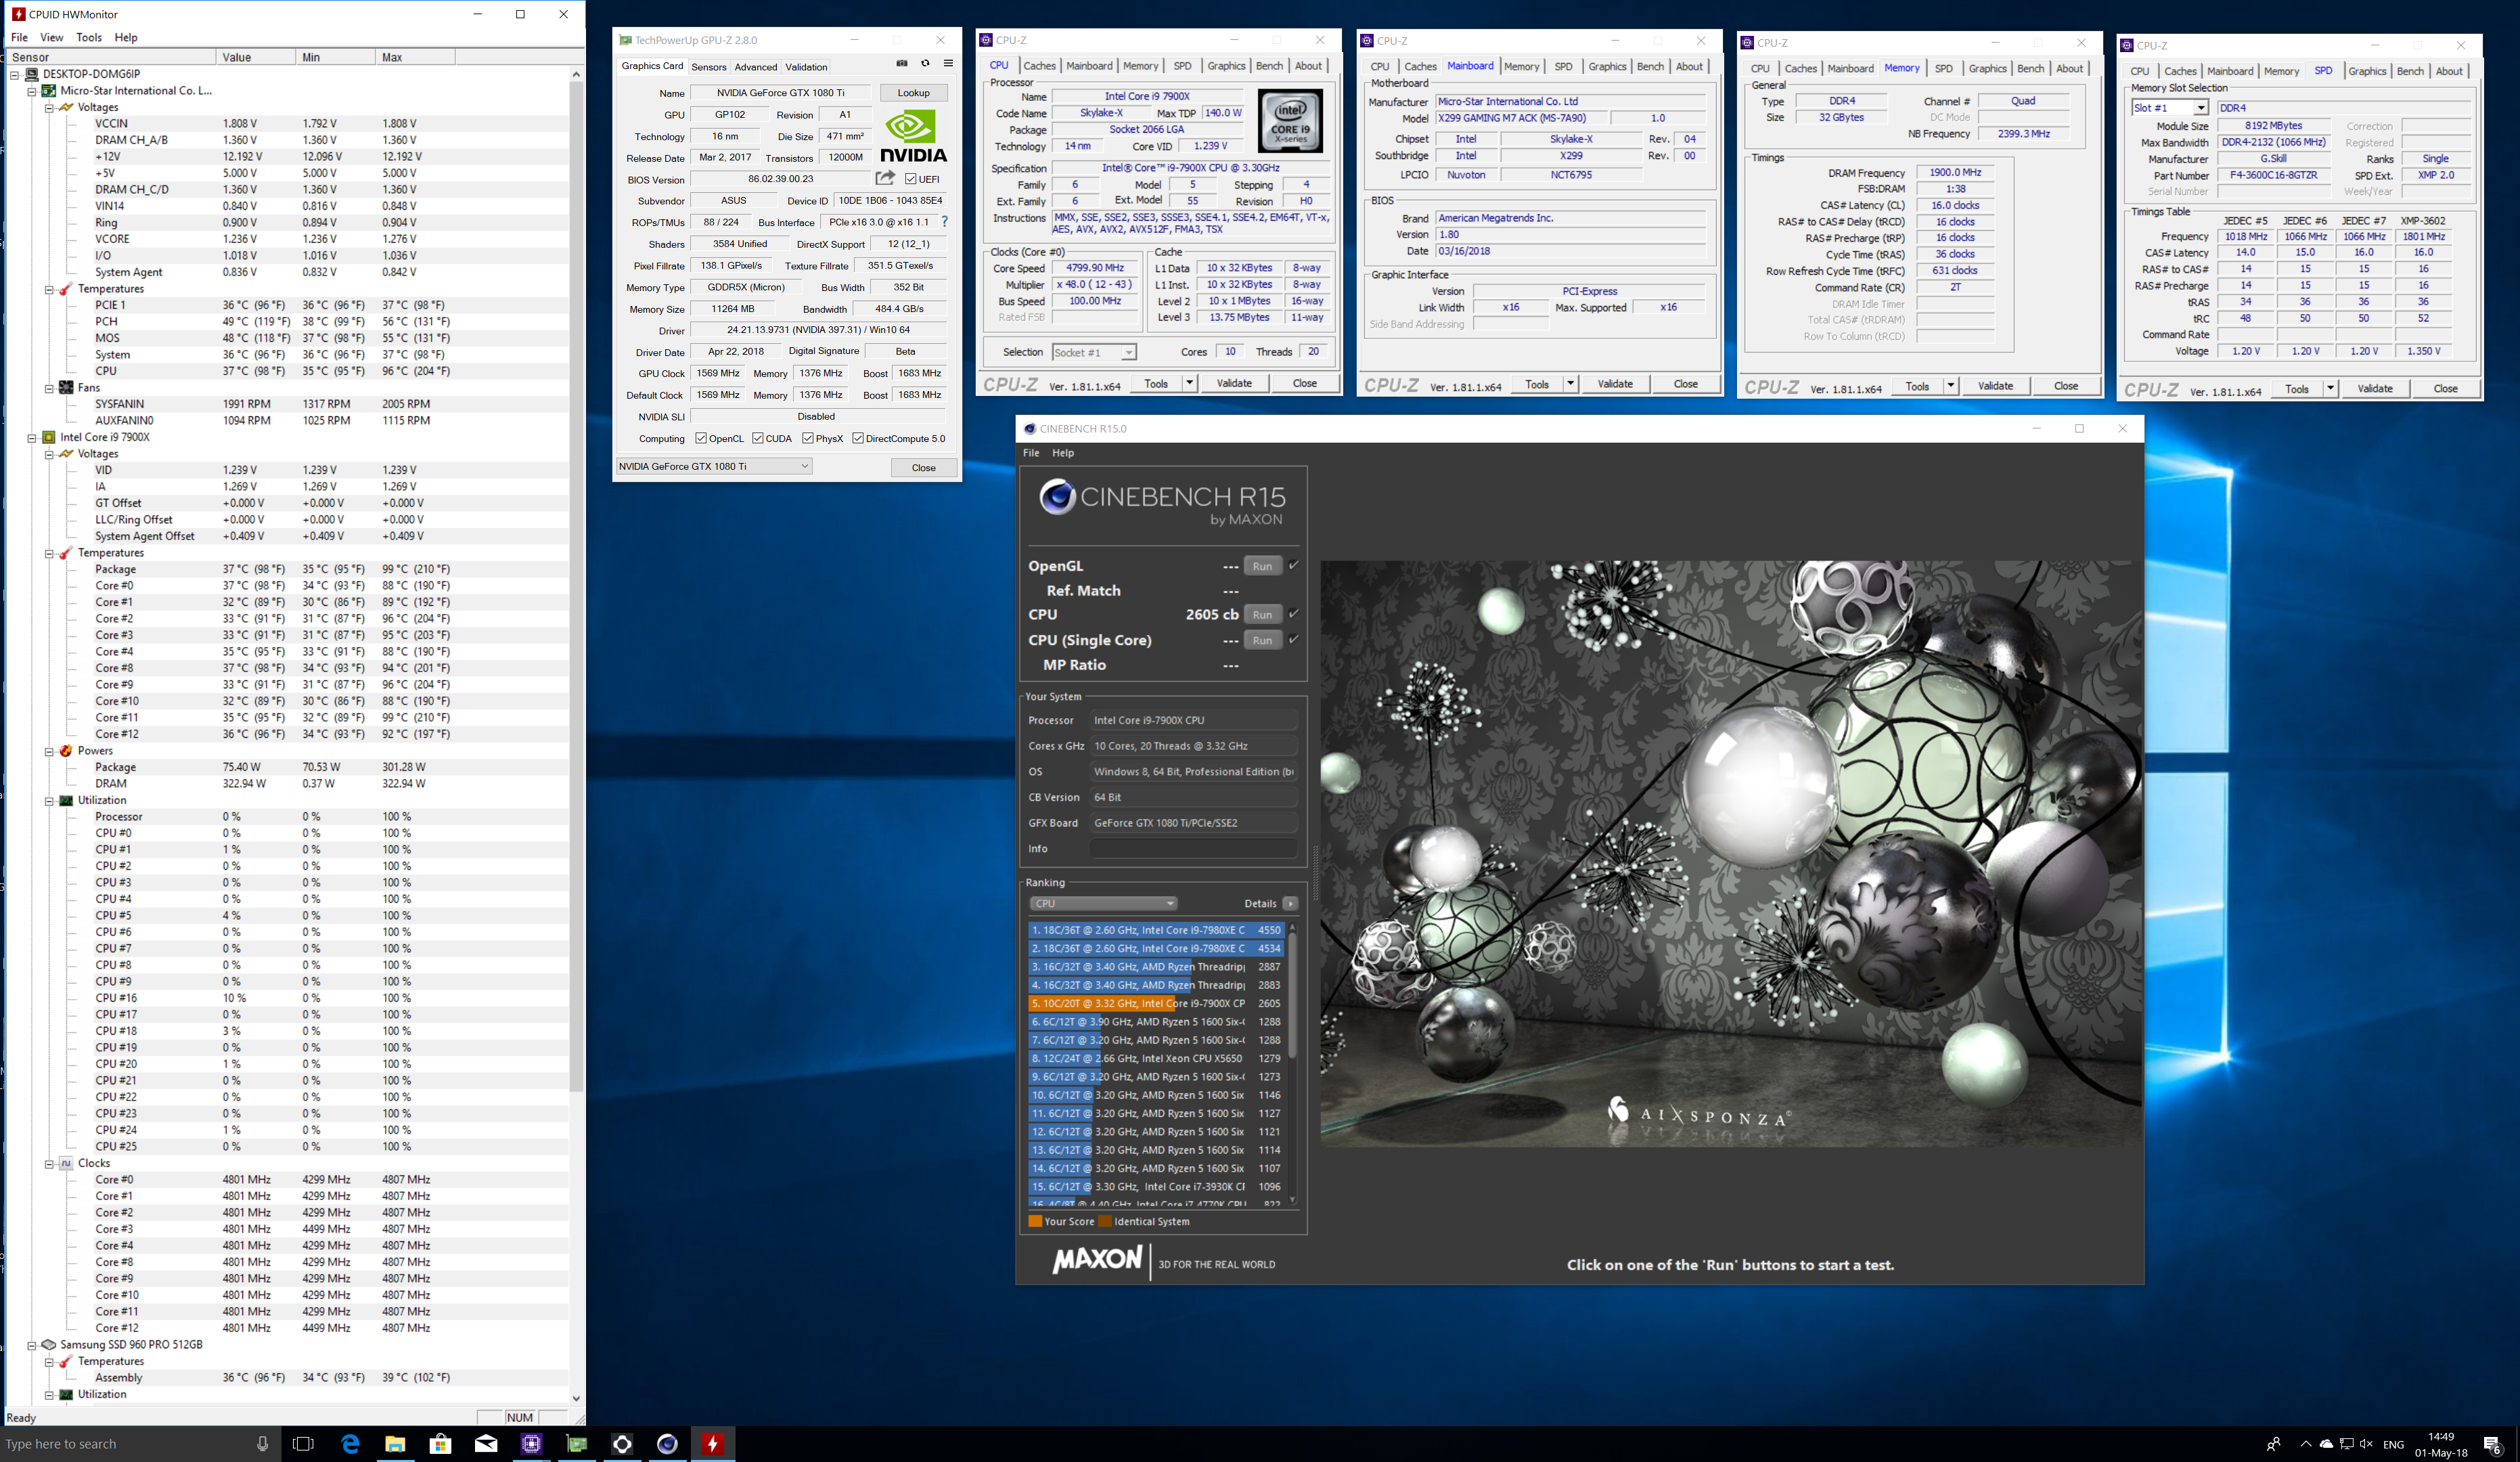Click the Bus Interface question mark icon
2520x1462 pixels.
pos(944,222)
